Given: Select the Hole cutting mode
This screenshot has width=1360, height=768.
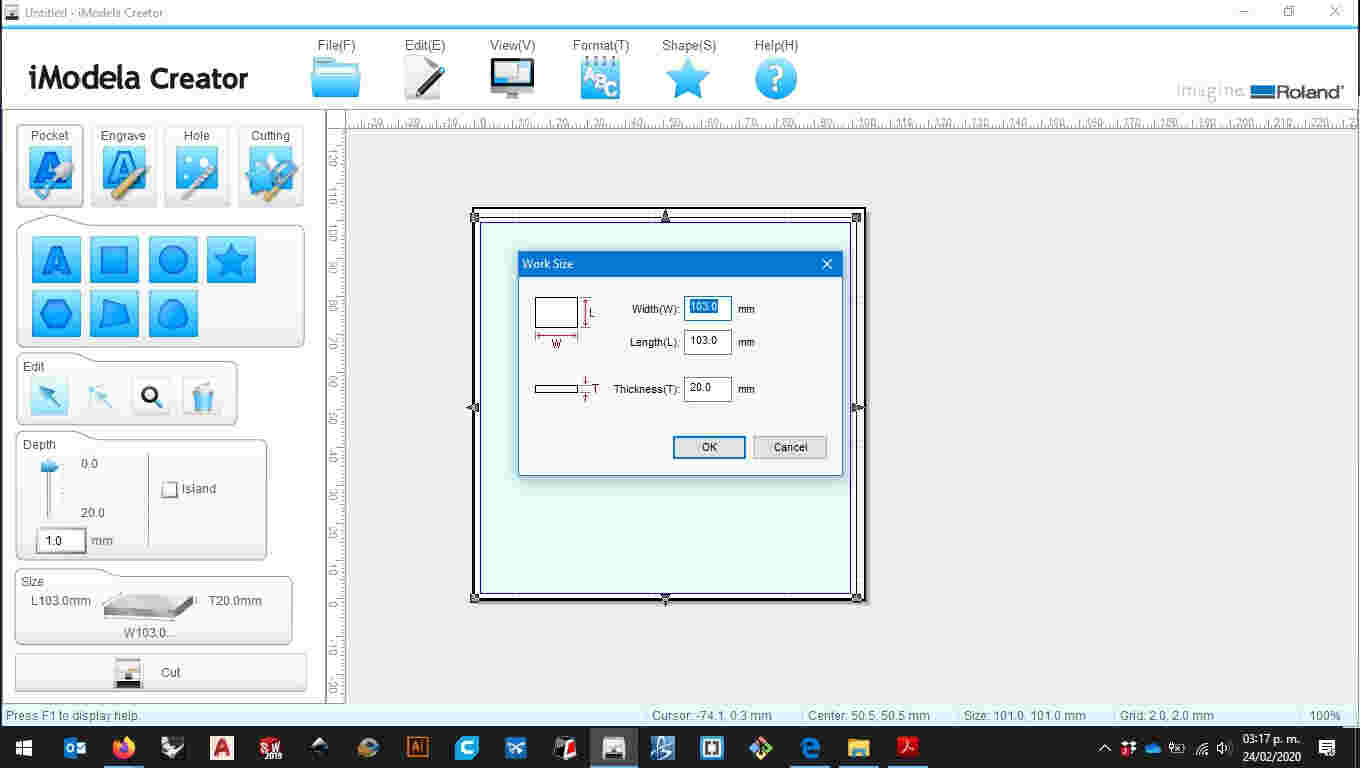Looking at the screenshot, I should pyautogui.click(x=197, y=166).
